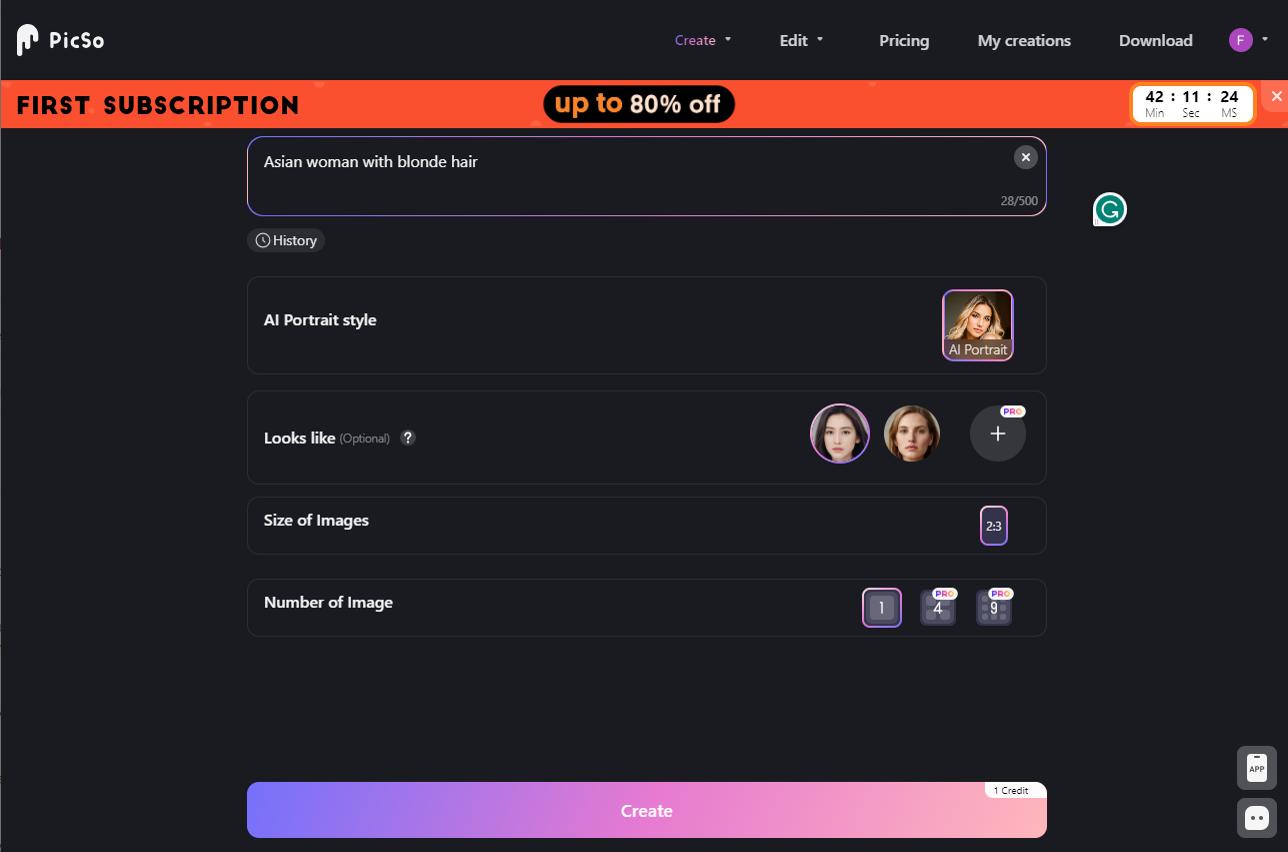Viewport: 1288px width, 852px height.
Task: Select 4 images PRO option
Action: click(938, 608)
